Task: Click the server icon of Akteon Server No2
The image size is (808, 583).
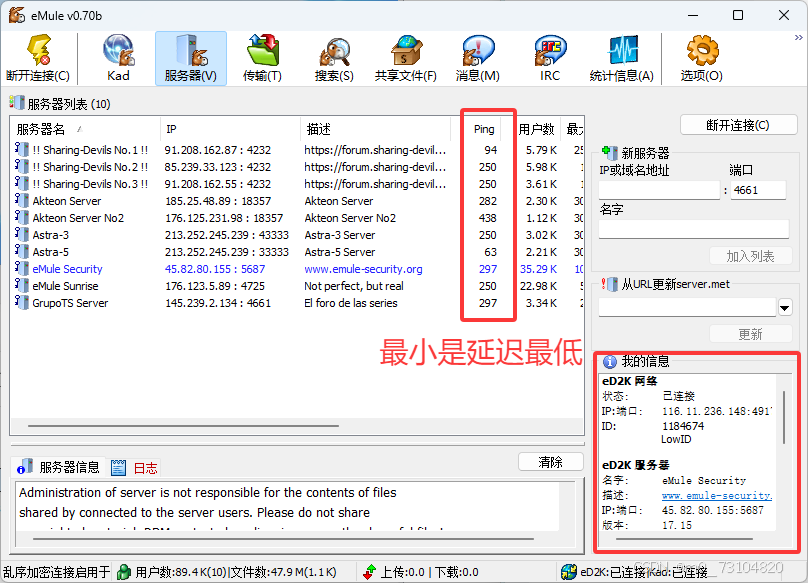Action: click(x=22, y=218)
